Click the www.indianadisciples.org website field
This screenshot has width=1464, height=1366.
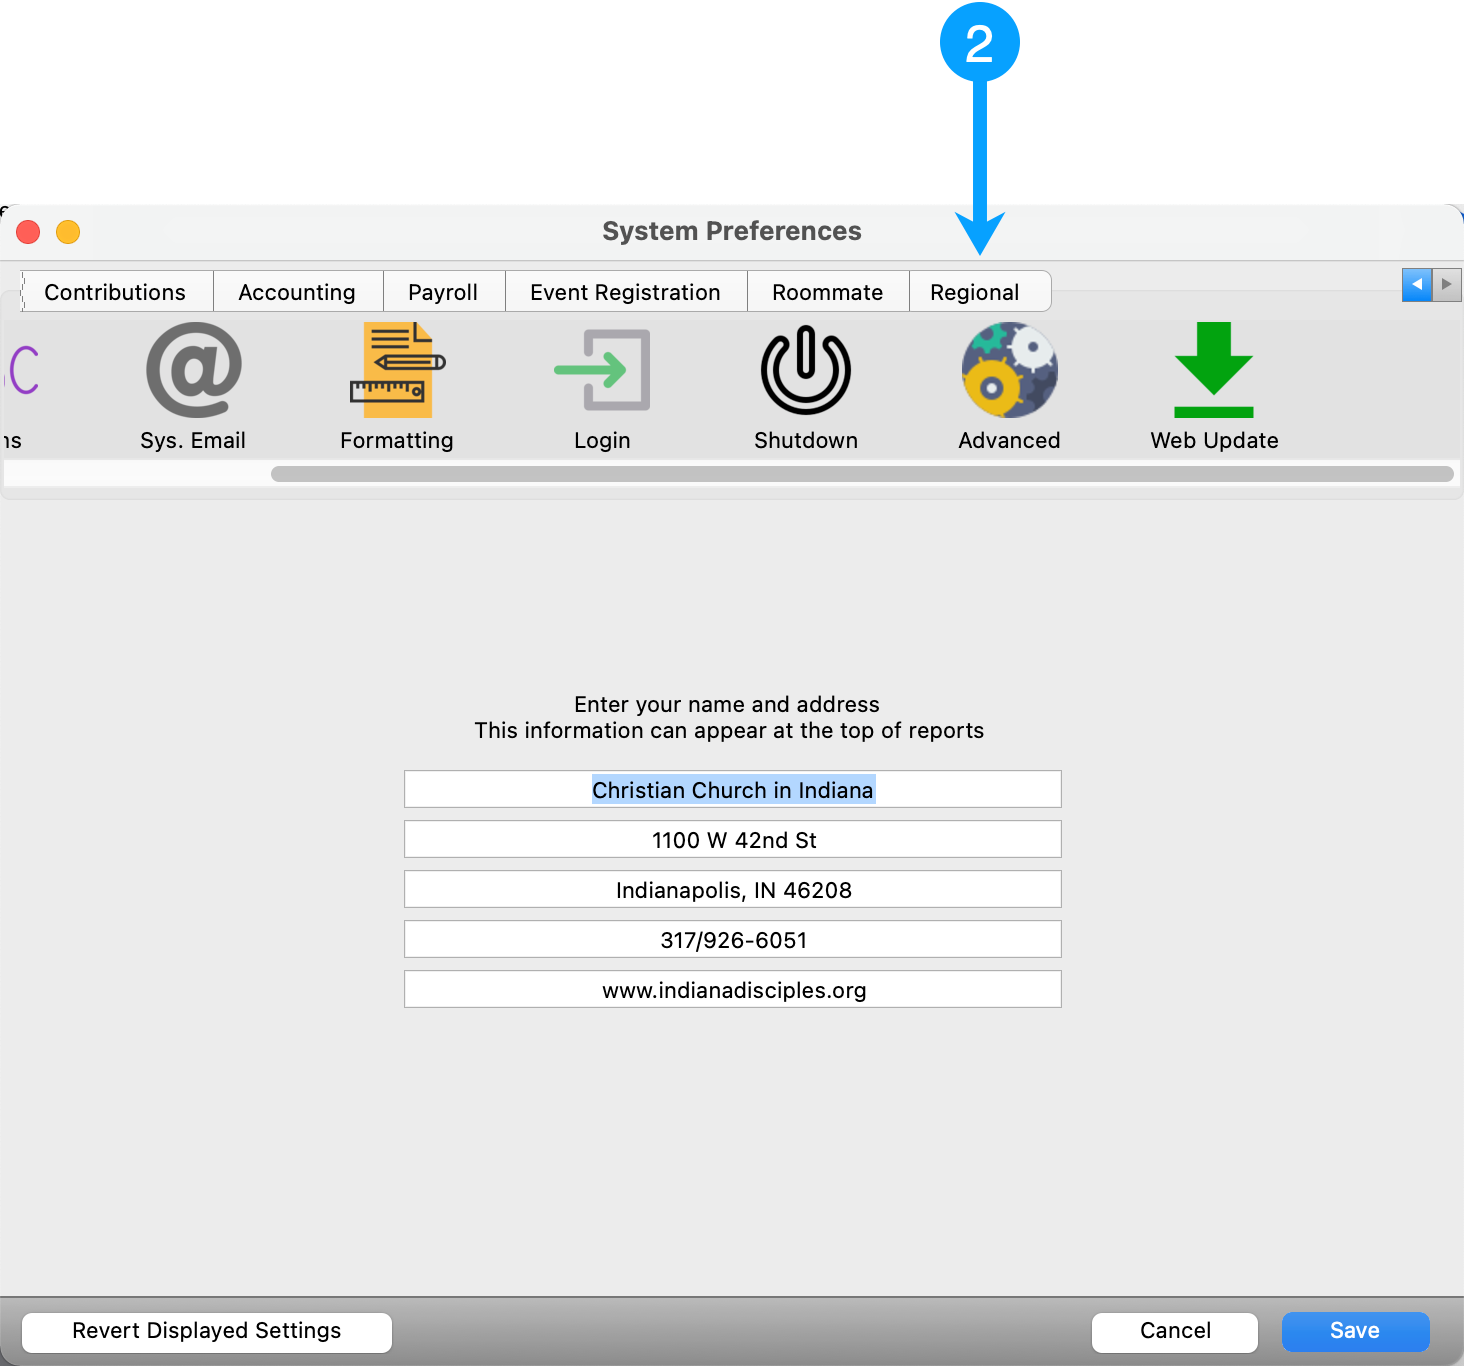733,989
